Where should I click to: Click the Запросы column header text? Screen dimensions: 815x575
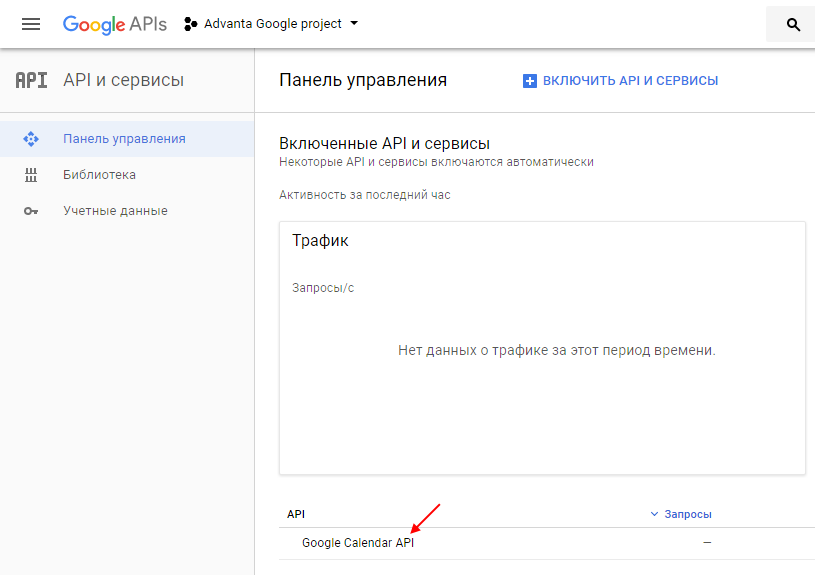pos(688,514)
